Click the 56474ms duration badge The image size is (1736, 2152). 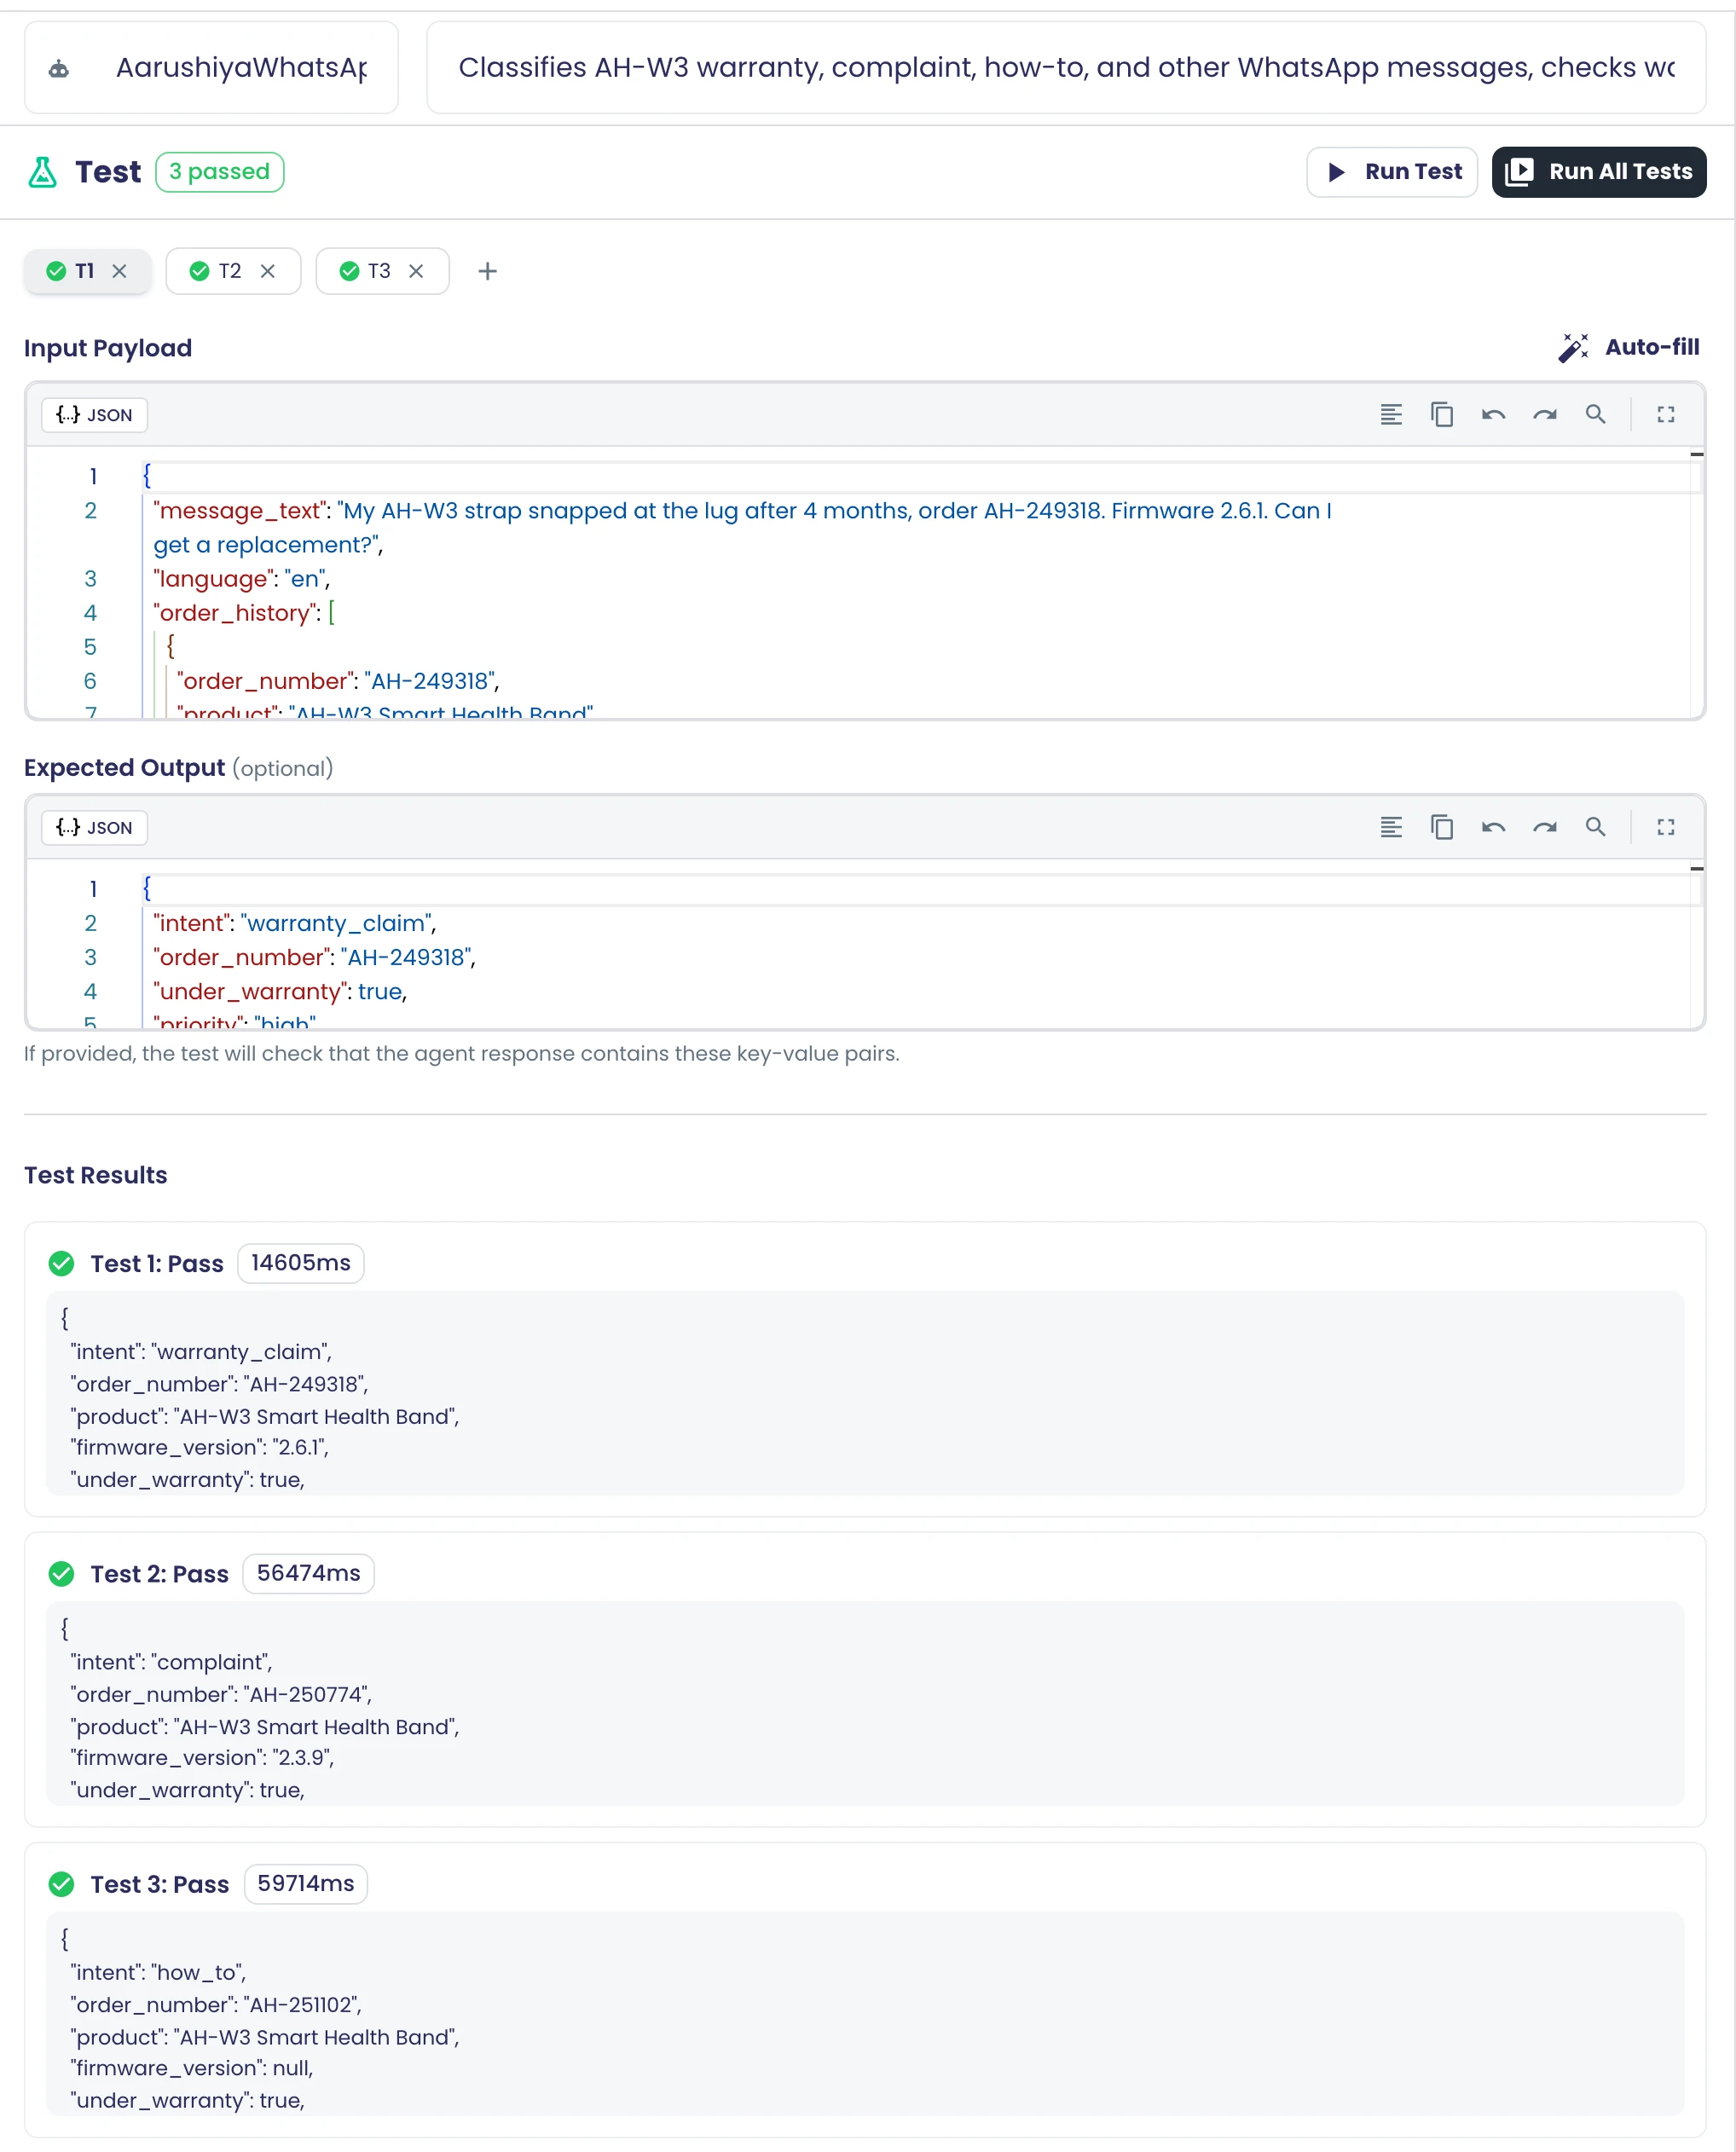pos(308,1573)
